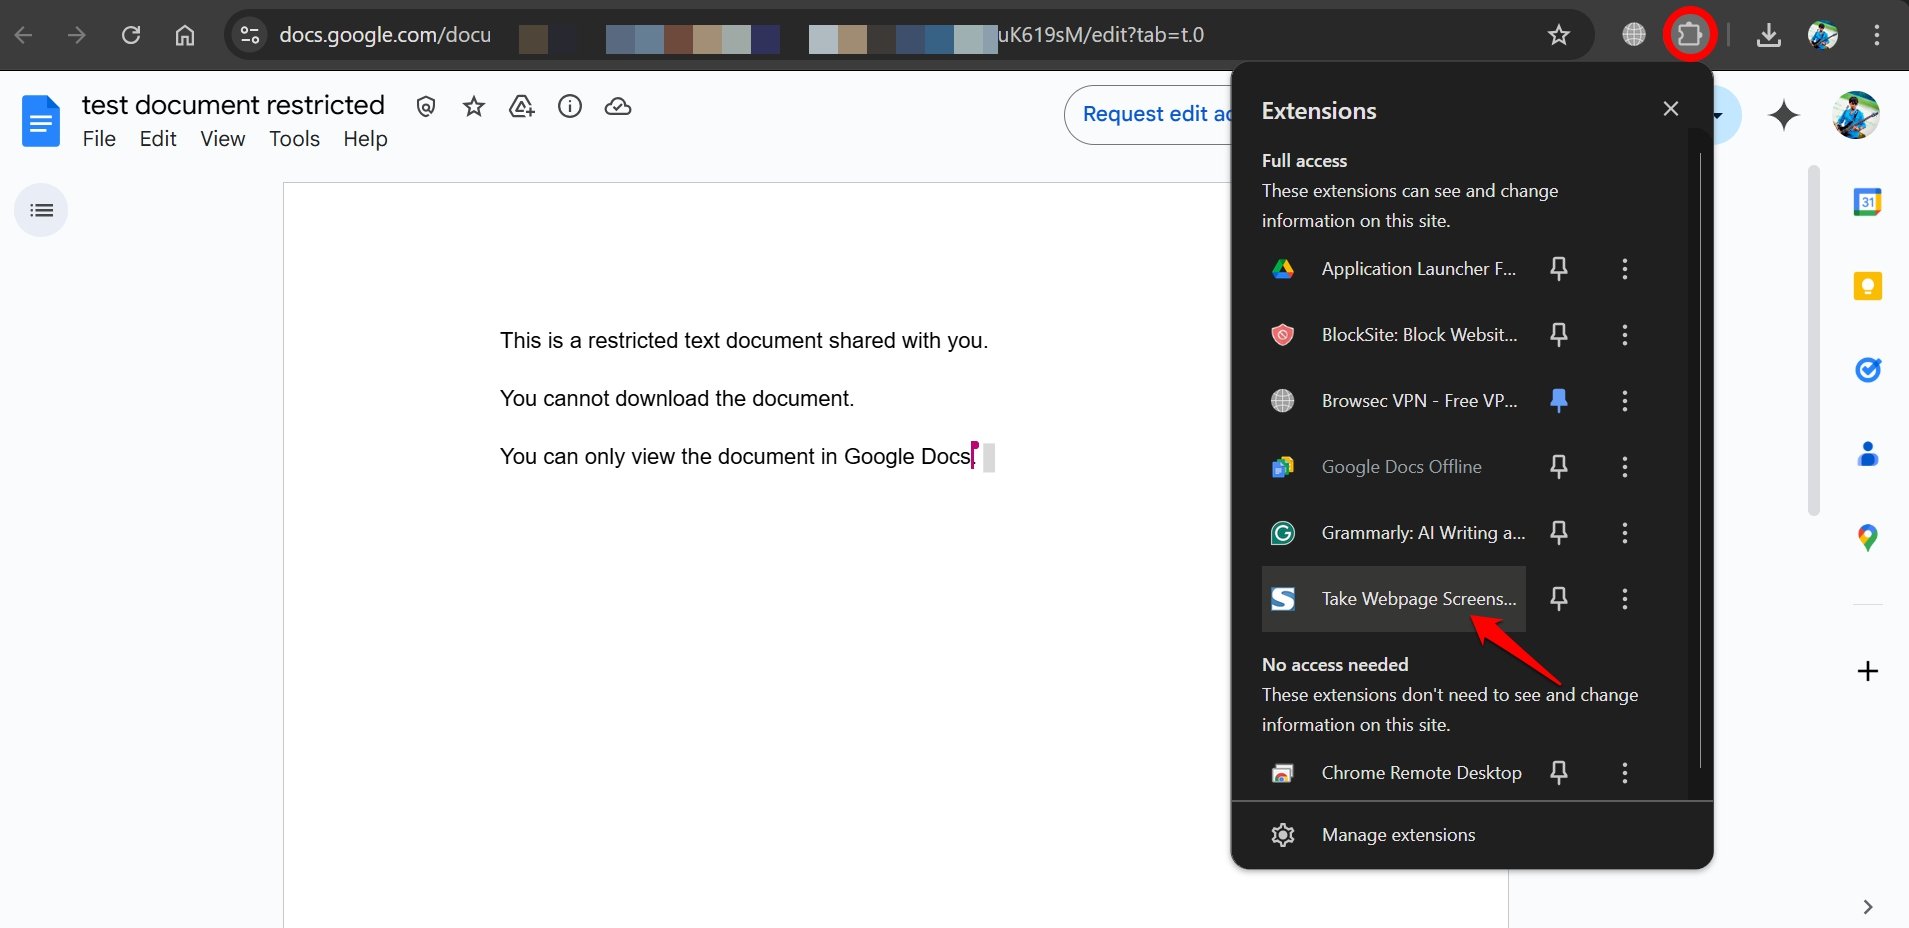Viewport: 1909px width, 928px height.
Task: Pin Google Docs Offline extension
Action: [1558, 466]
